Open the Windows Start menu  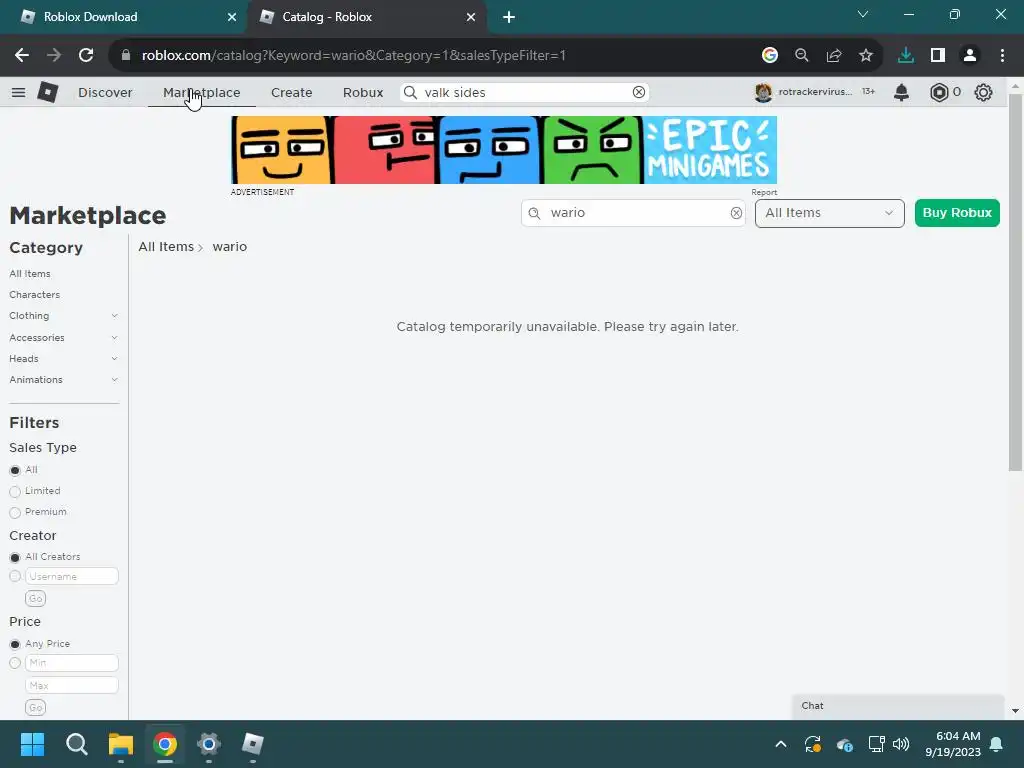click(32, 744)
